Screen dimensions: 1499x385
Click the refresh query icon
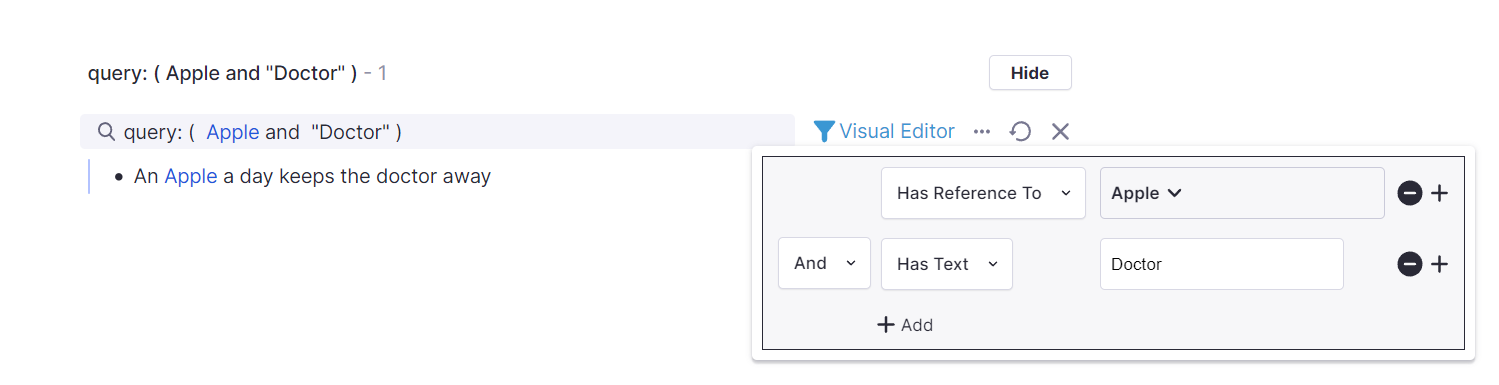pyautogui.click(x=1020, y=131)
